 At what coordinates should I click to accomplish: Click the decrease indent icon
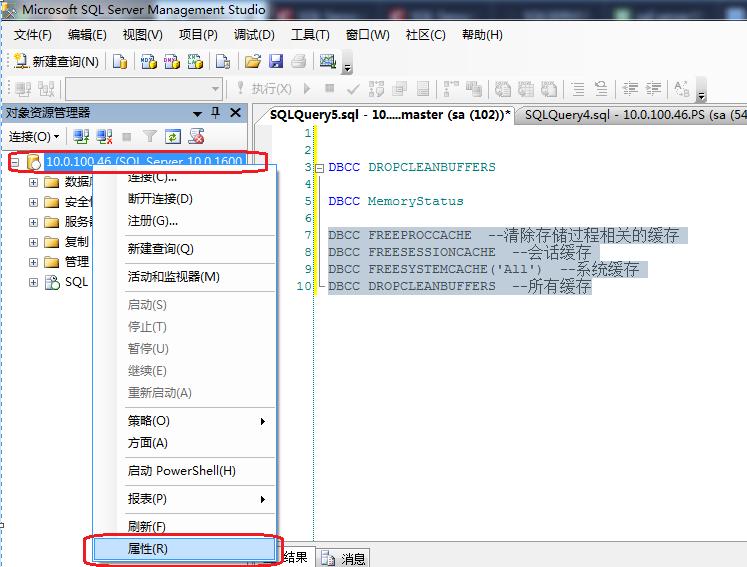[x=630, y=89]
